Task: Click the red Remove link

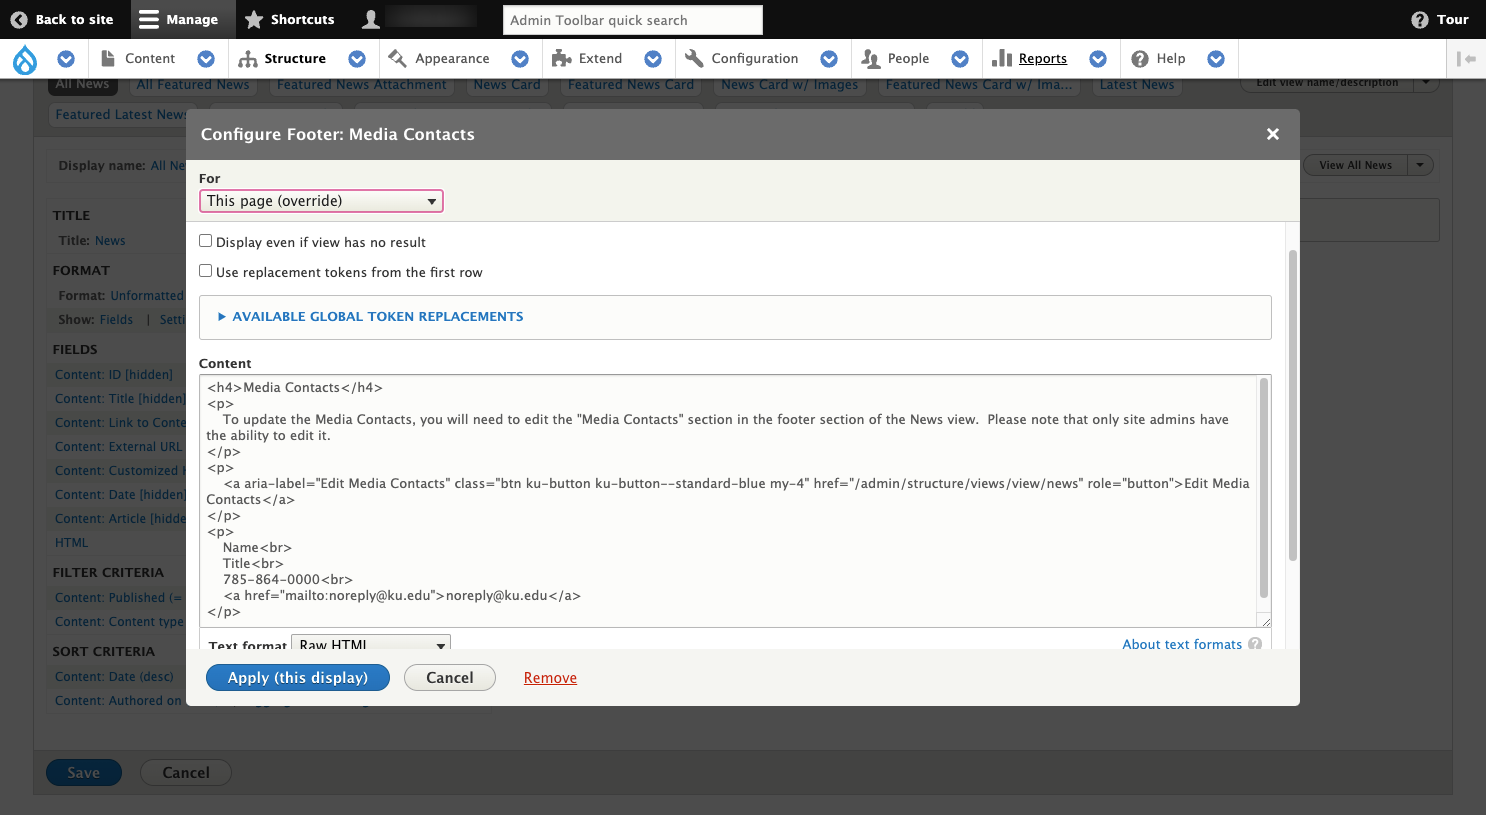Action: (x=550, y=678)
